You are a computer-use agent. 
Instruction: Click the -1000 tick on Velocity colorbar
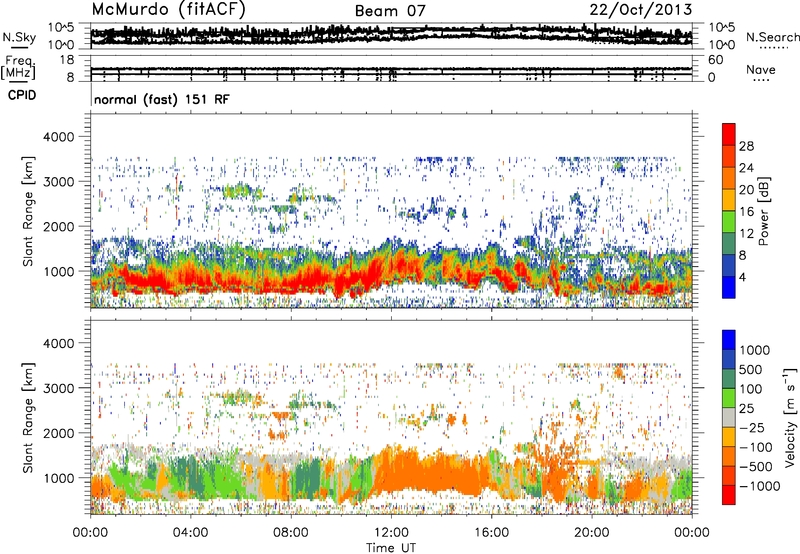pyautogui.click(x=759, y=486)
